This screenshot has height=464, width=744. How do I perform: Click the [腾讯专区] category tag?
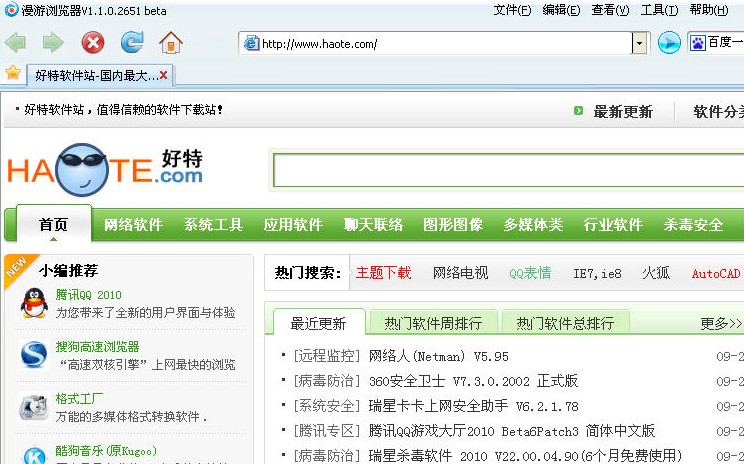coord(326,431)
